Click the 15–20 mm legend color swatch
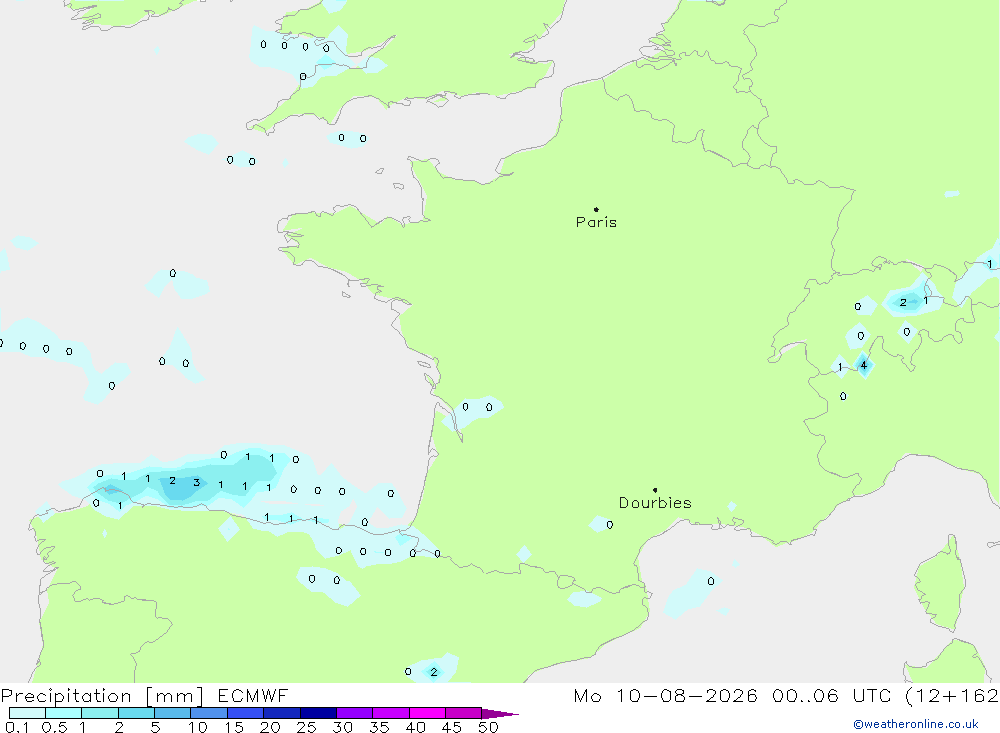Screen dimensions: 1000x733 tap(245, 713)
